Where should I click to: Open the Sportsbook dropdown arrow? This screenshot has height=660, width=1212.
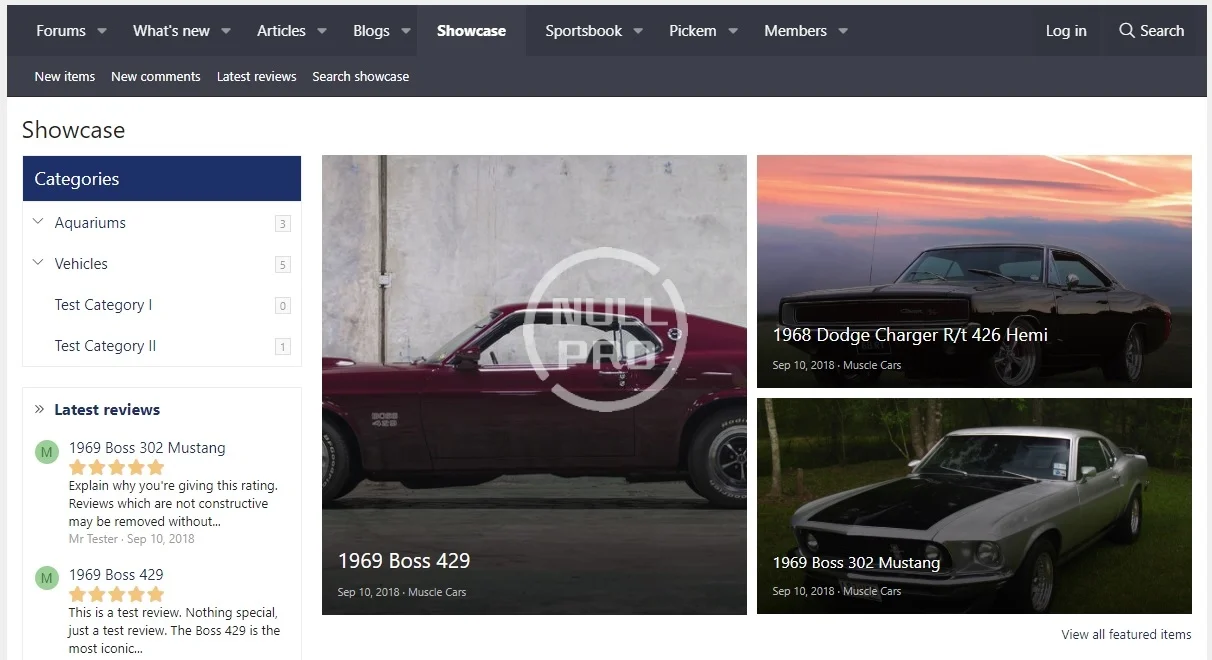coord(638,31)
